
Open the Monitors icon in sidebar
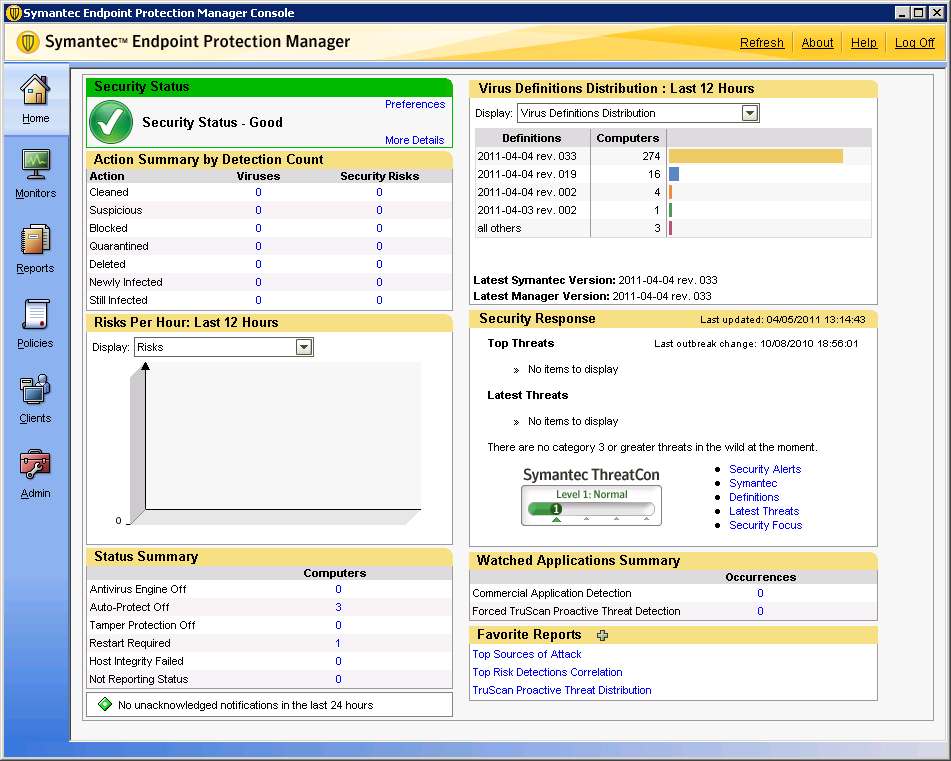pyautogui.click(x=35, y=163)
